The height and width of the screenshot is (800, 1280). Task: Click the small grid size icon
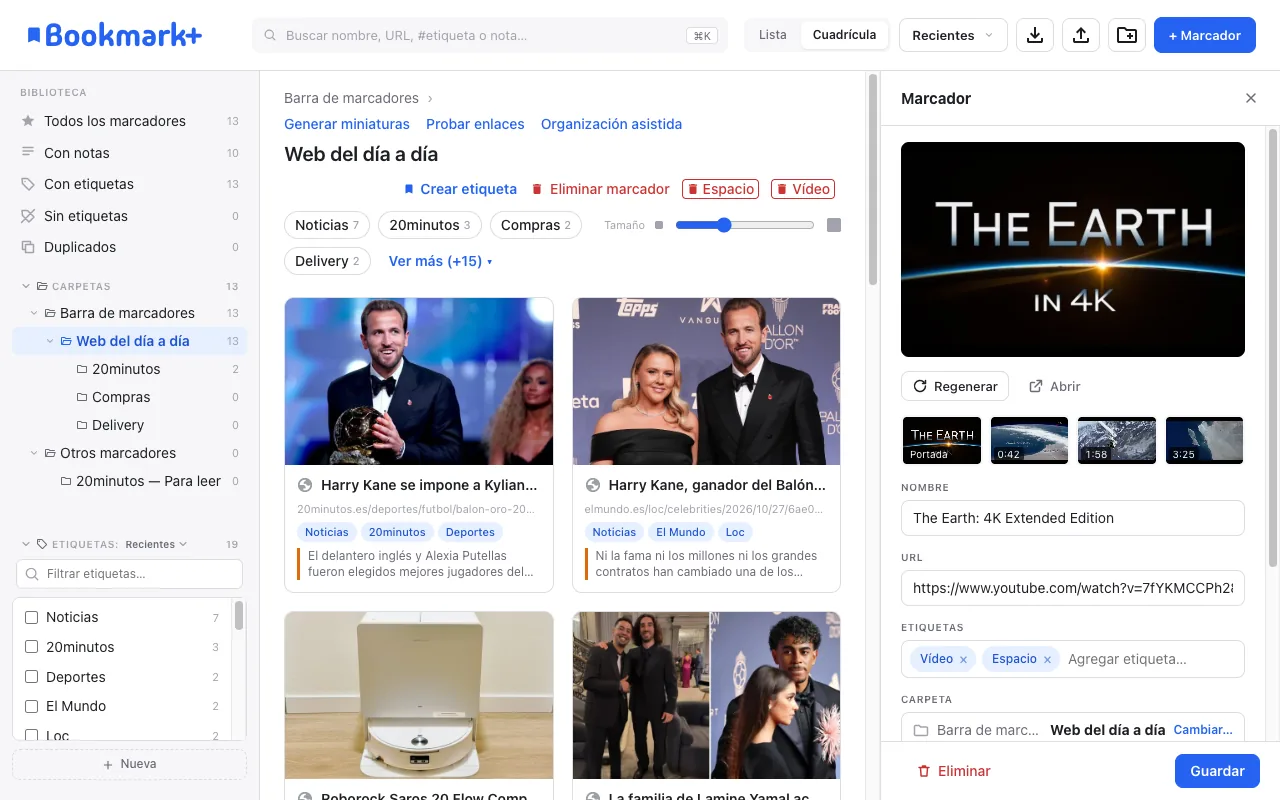(658, 225)
